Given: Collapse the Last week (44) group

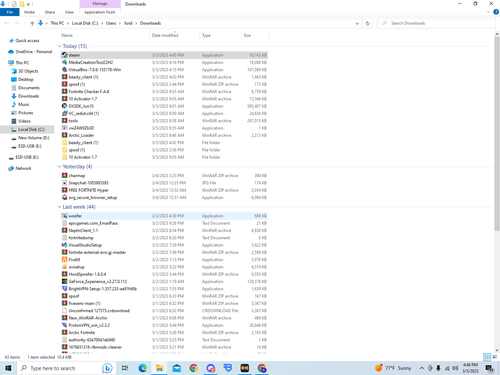Looking at the screenshot, I should click(59, 207).
